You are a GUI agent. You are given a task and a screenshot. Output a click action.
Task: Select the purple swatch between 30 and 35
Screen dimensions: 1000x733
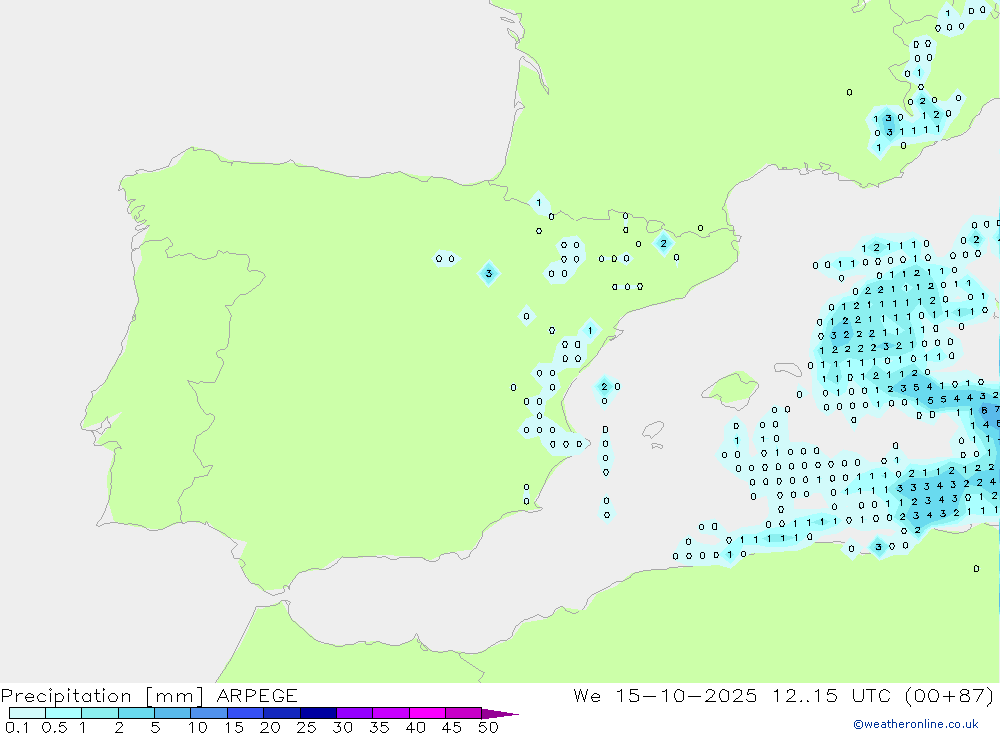tap(354, 713)
